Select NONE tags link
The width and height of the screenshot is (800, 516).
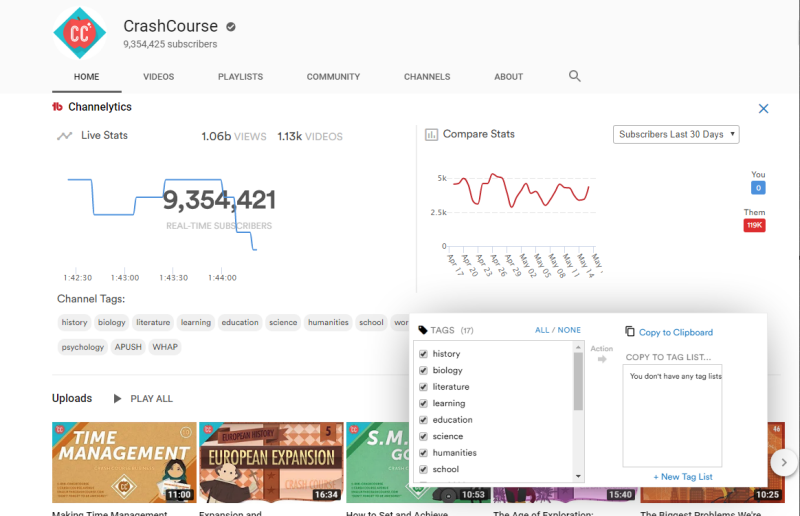click(569, 330)
